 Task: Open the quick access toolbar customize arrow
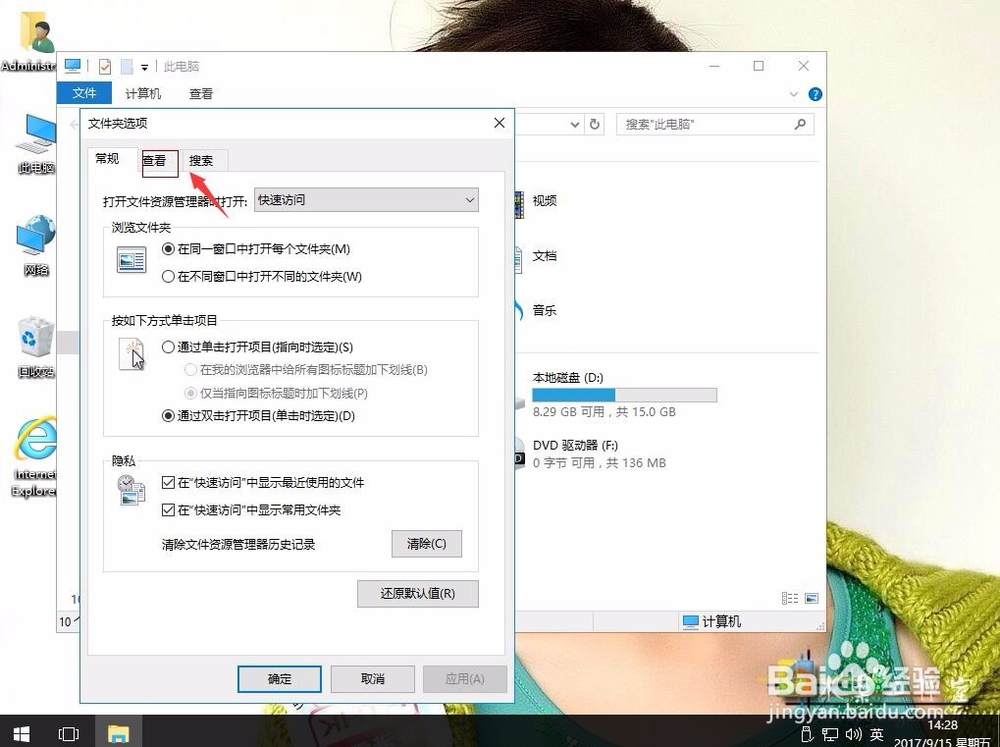tap(145, 67)
